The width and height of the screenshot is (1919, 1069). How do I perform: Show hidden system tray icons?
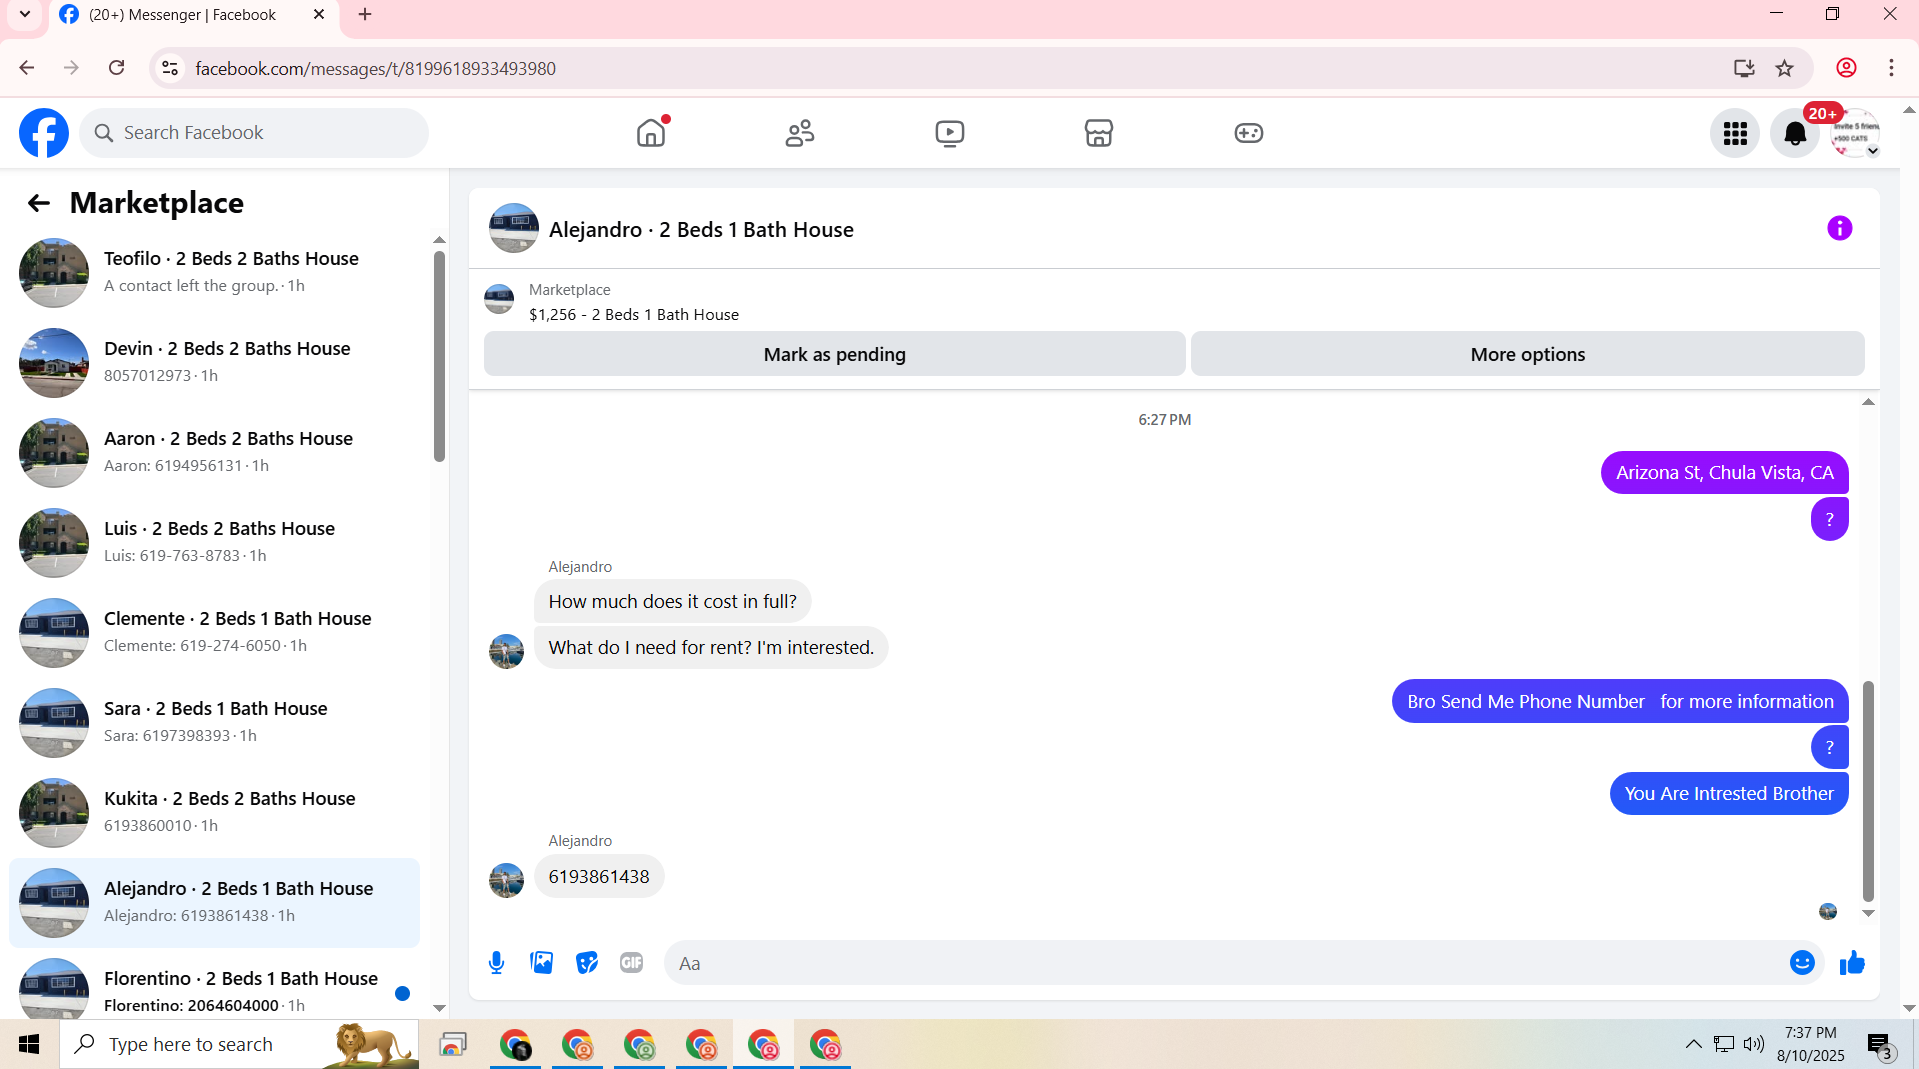(x=1693, y=1044)
